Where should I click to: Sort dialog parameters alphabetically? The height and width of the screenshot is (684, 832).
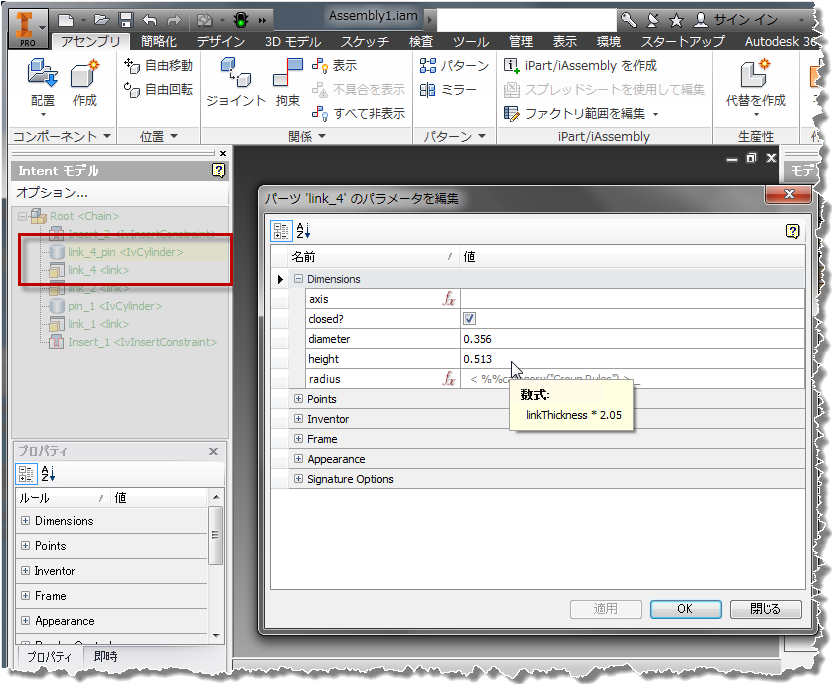[303, 231]
